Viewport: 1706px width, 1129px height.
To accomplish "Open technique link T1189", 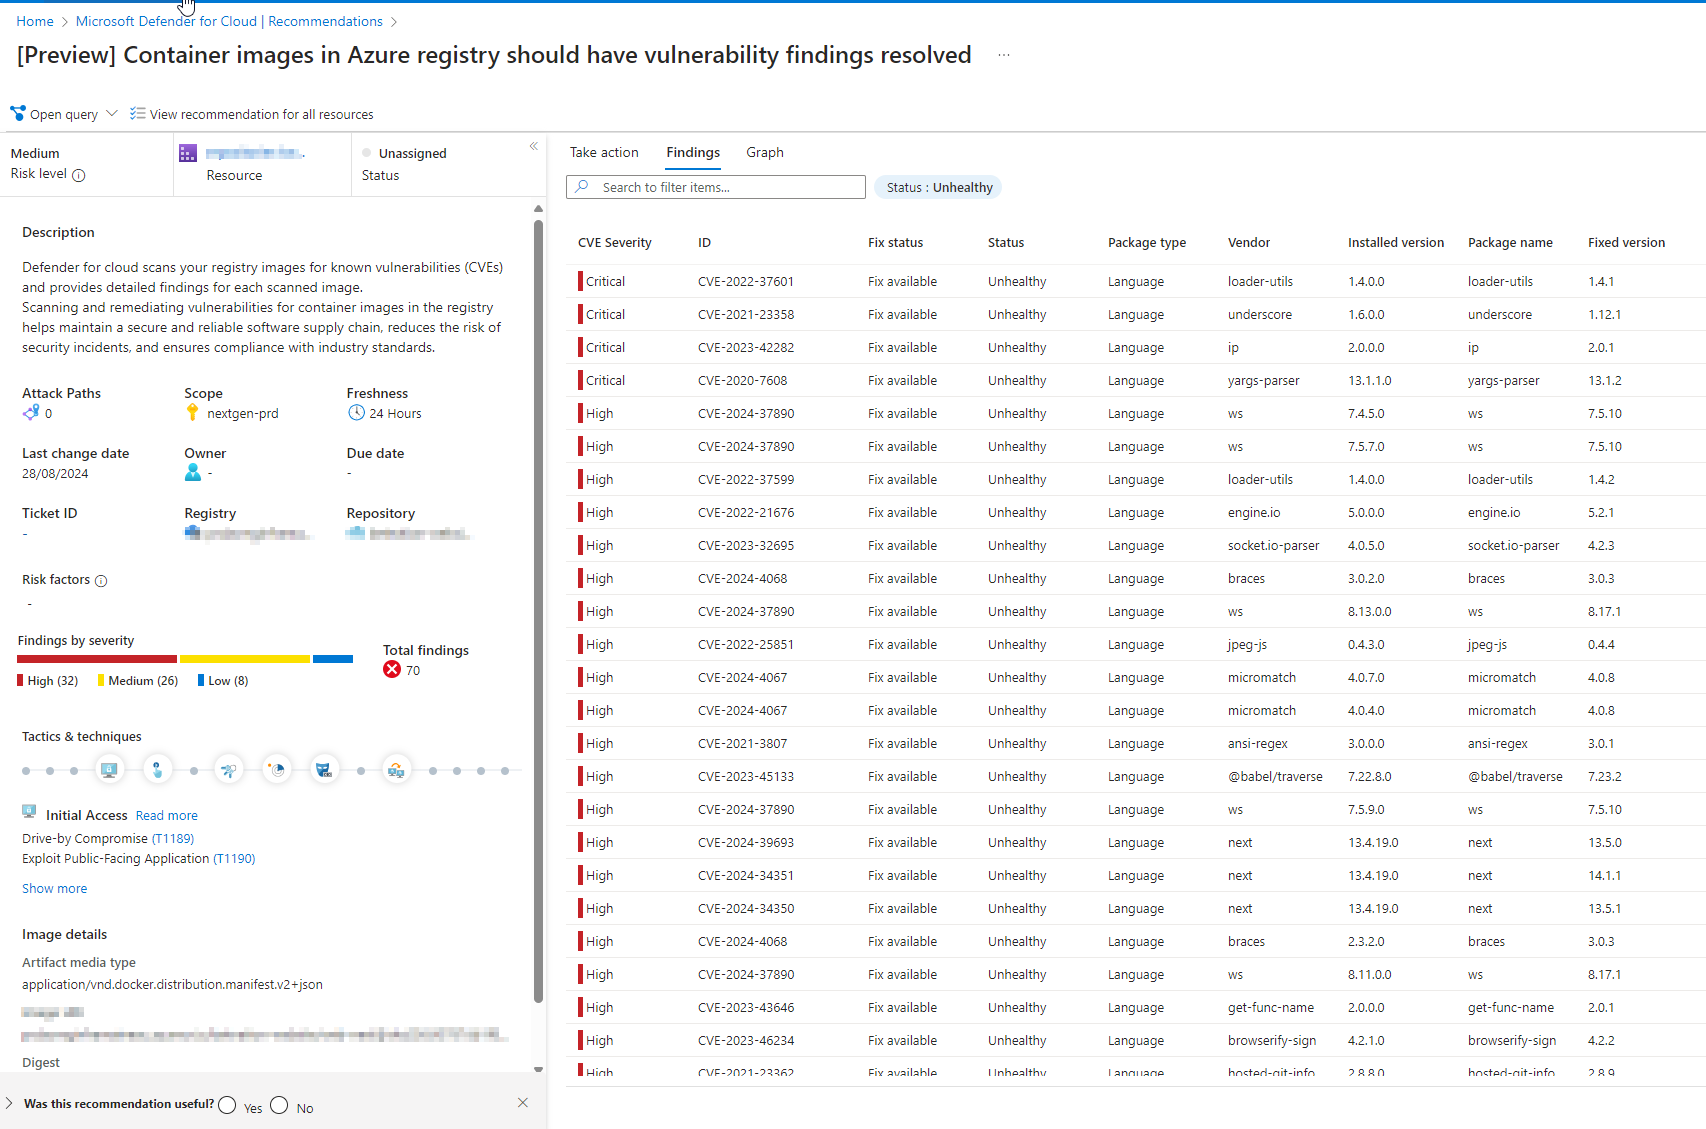I will [x=173, y=838].
